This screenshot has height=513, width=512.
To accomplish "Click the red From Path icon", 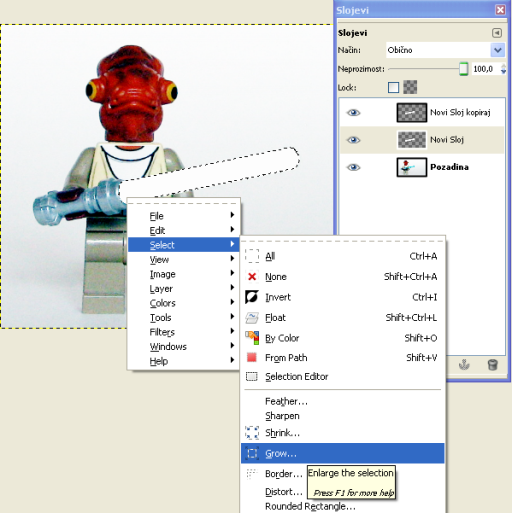I will (252, 358).
